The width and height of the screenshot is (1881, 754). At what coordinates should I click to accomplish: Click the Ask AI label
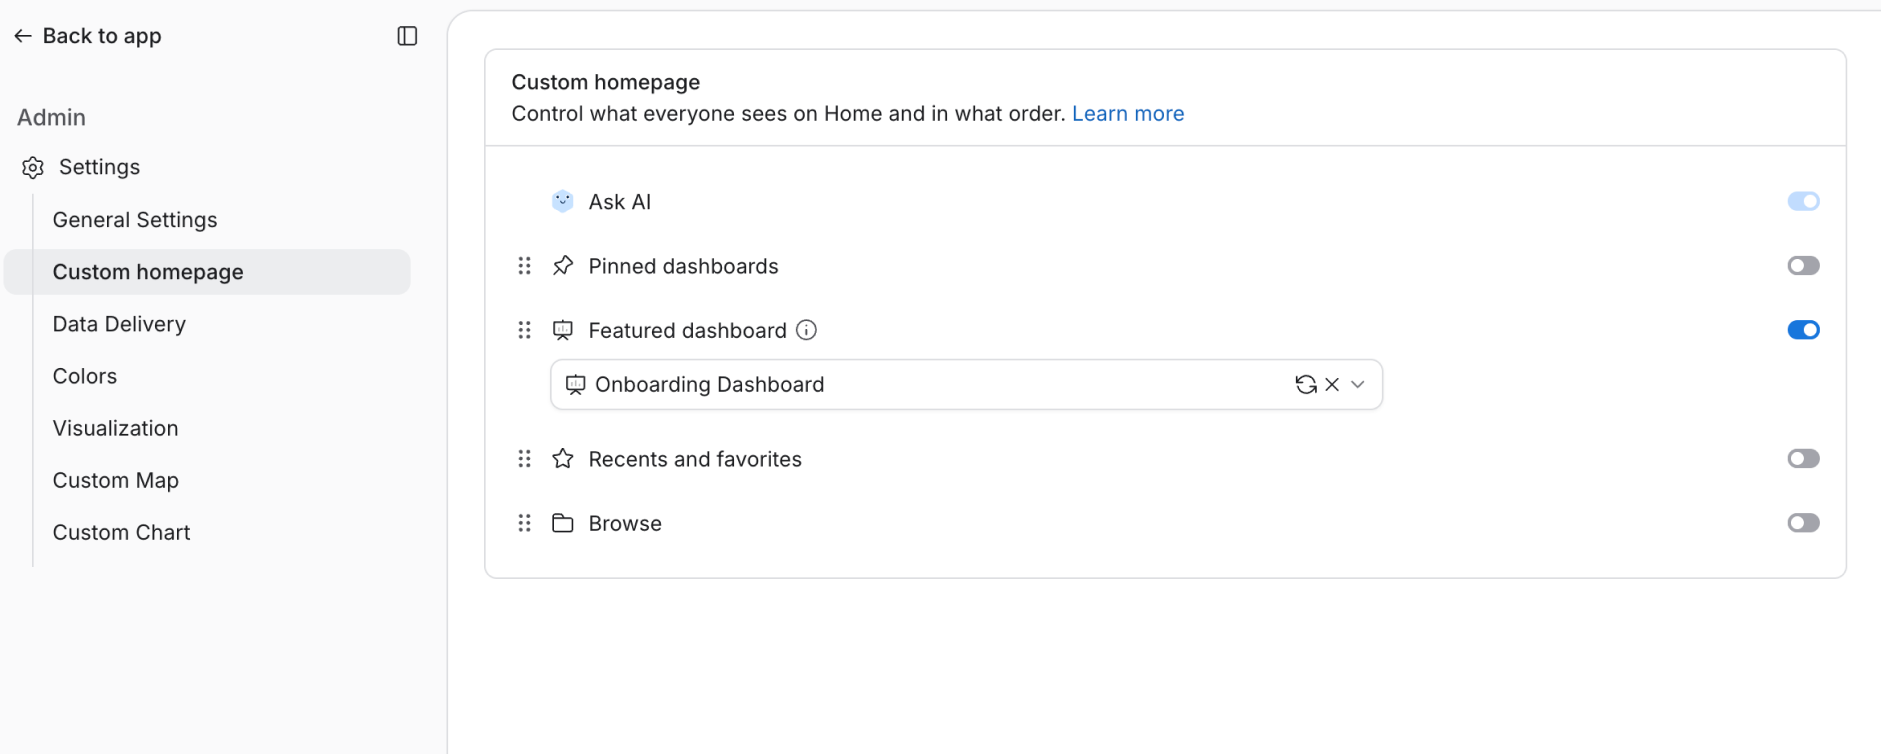pyautogui.click(x=619, y=202)
